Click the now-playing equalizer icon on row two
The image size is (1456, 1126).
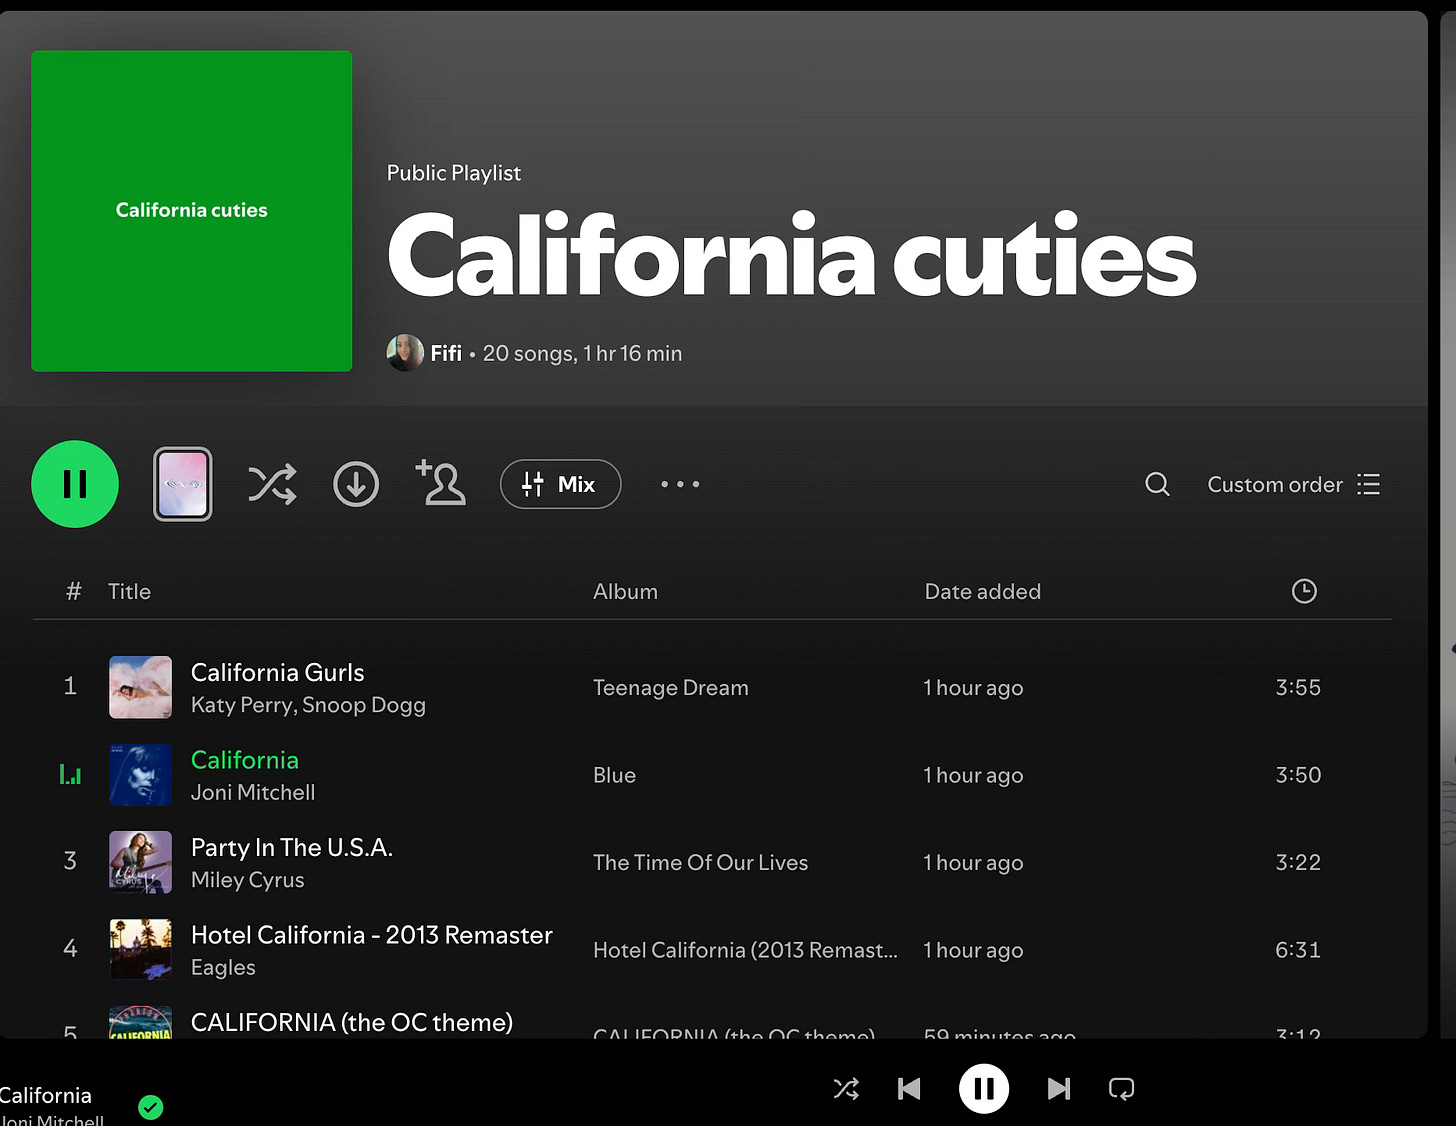point(70,775)
